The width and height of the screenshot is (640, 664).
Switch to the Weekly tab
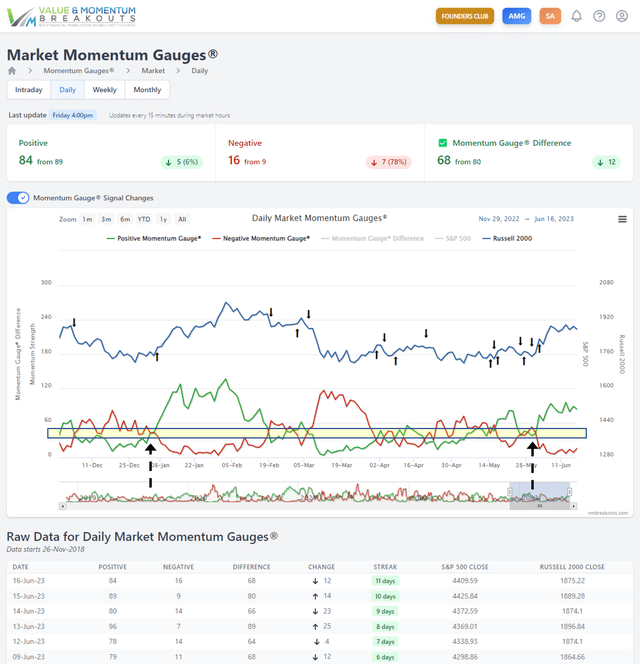105,90
